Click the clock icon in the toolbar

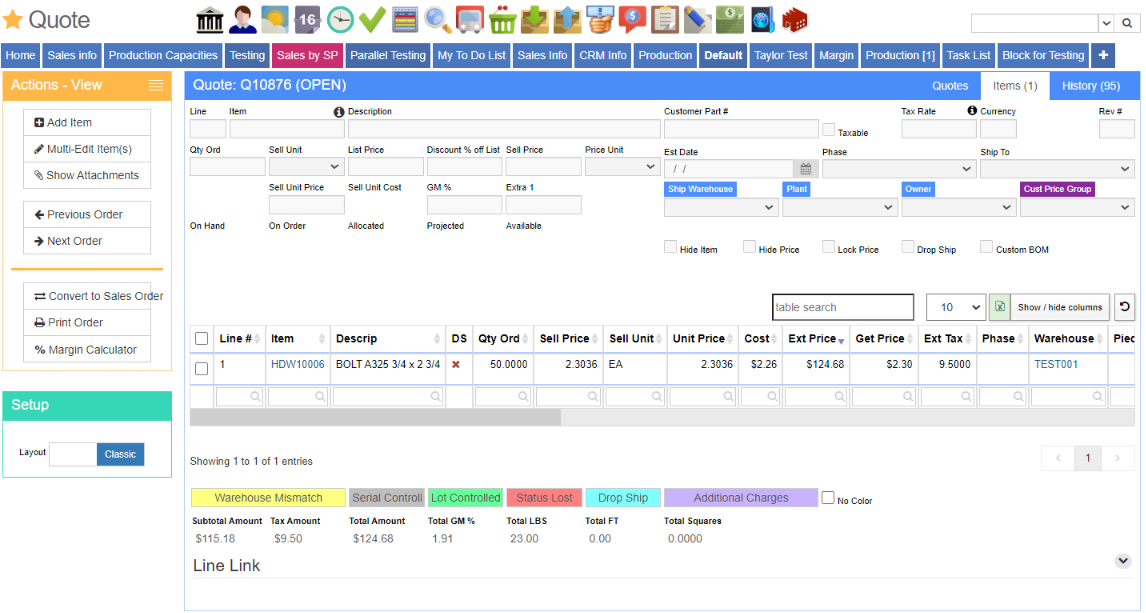coord(340,20)
